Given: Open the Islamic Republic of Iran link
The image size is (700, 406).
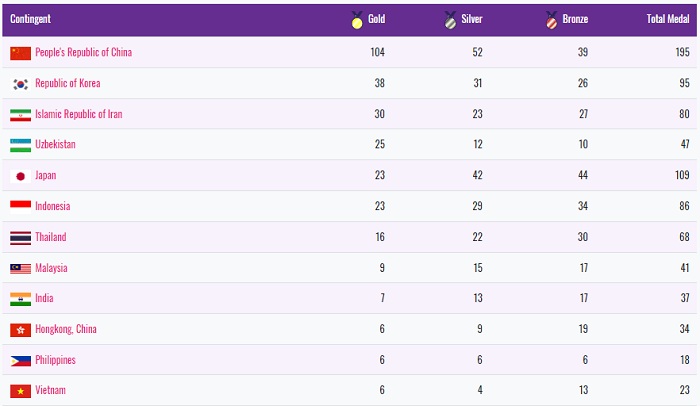Looking at the screenshot, I should 79,115.
